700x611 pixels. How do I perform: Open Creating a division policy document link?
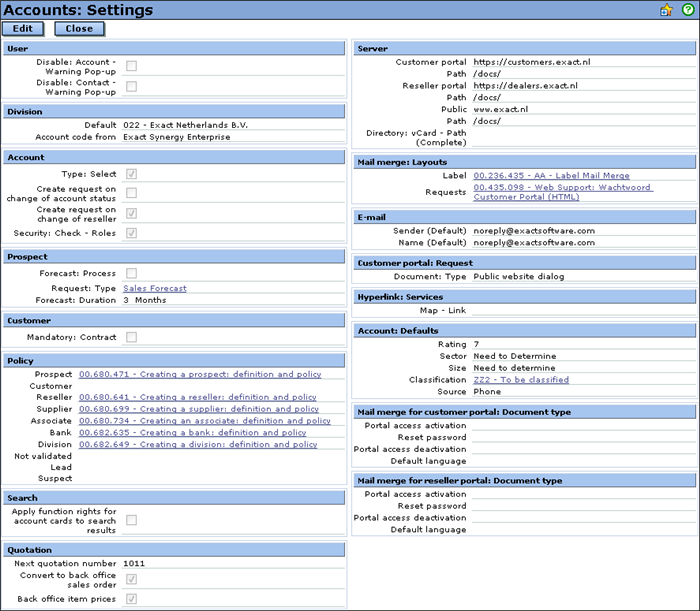198,445
